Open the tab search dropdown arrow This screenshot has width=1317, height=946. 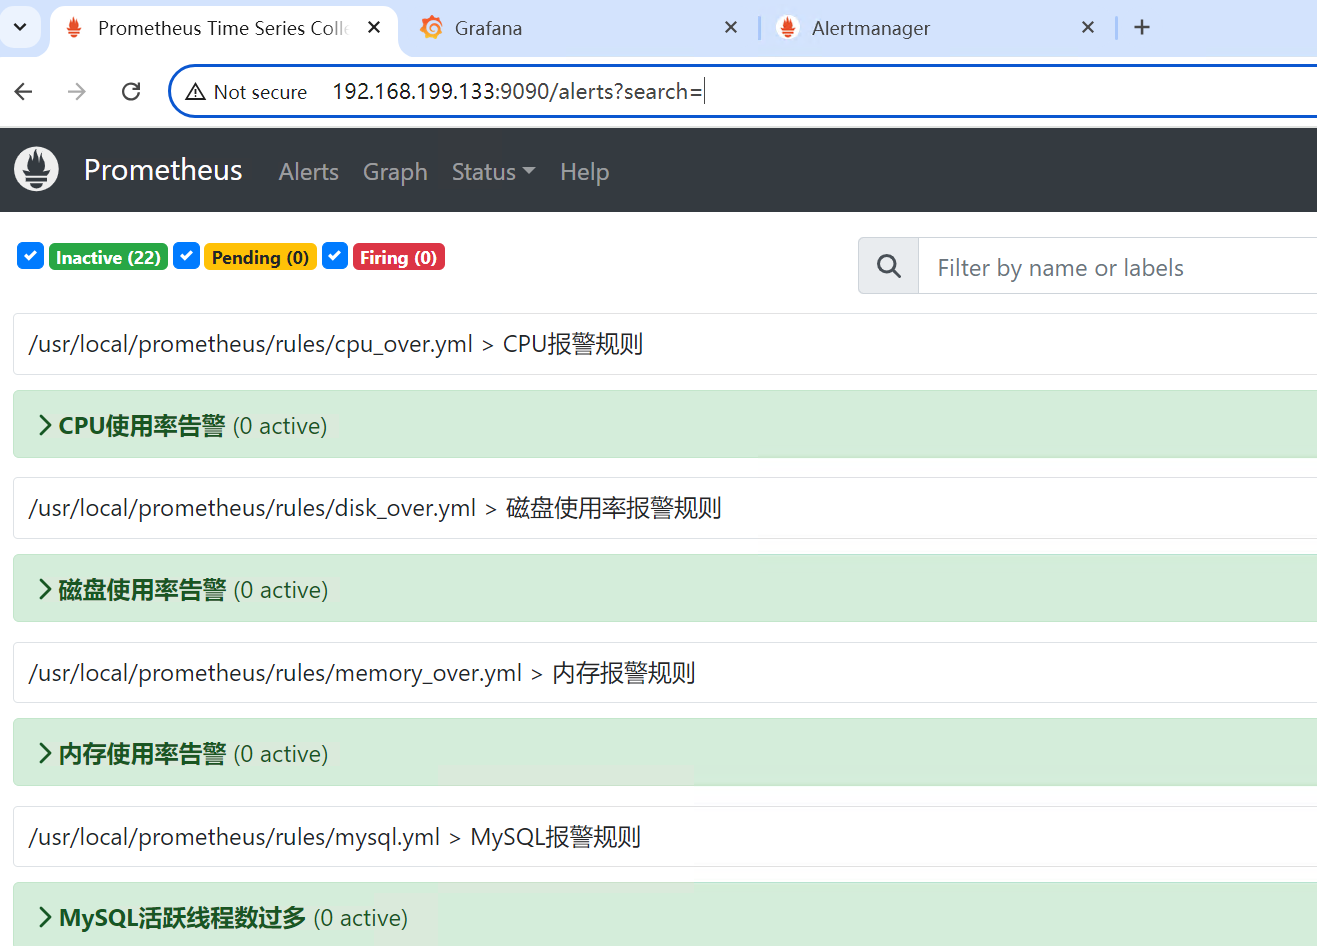pyautogui.click(x=20, y=27)
